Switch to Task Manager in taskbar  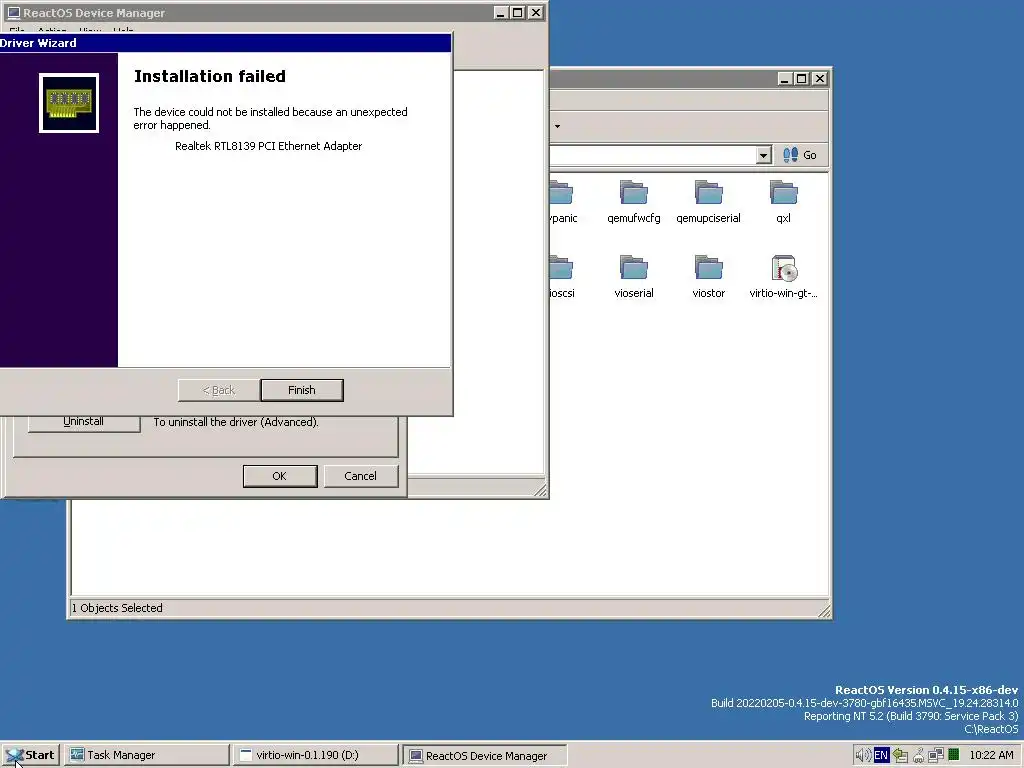(x=147, y=755)
